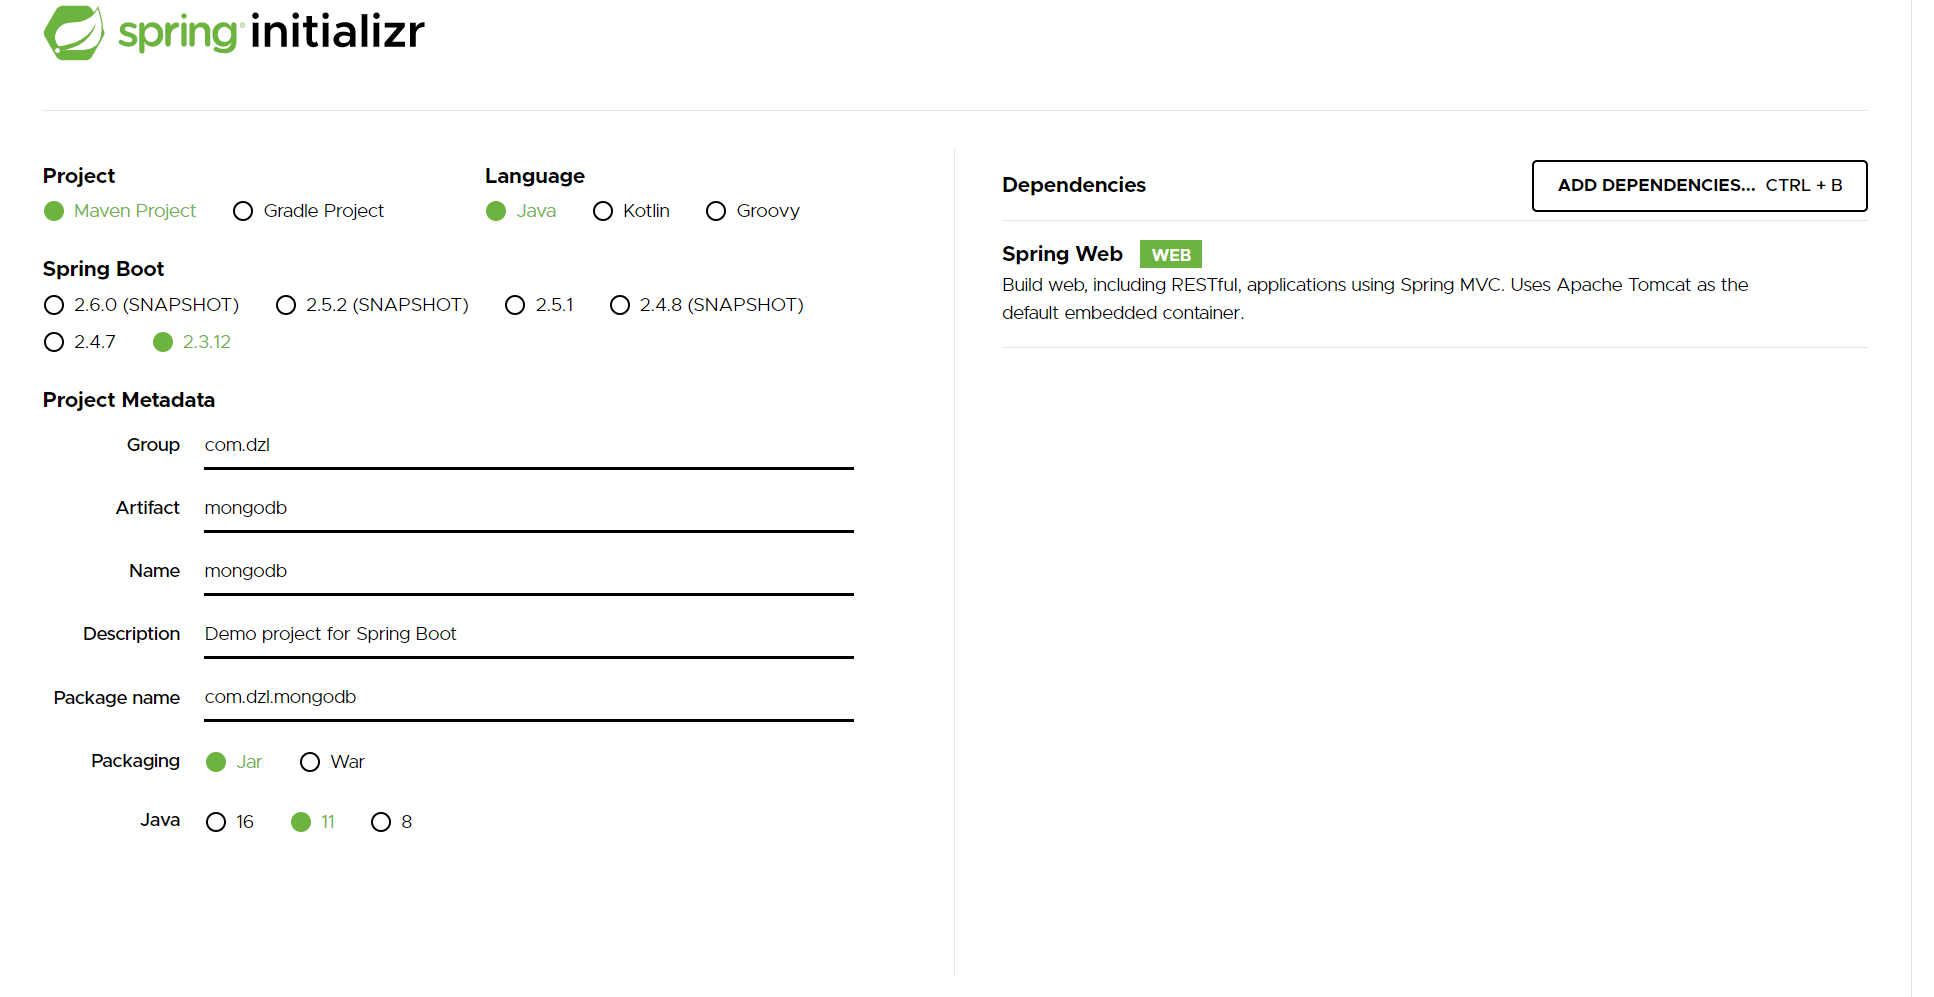Edit the Group field com.dzl
1934x997 pixels.
click(x=529, y=446)
